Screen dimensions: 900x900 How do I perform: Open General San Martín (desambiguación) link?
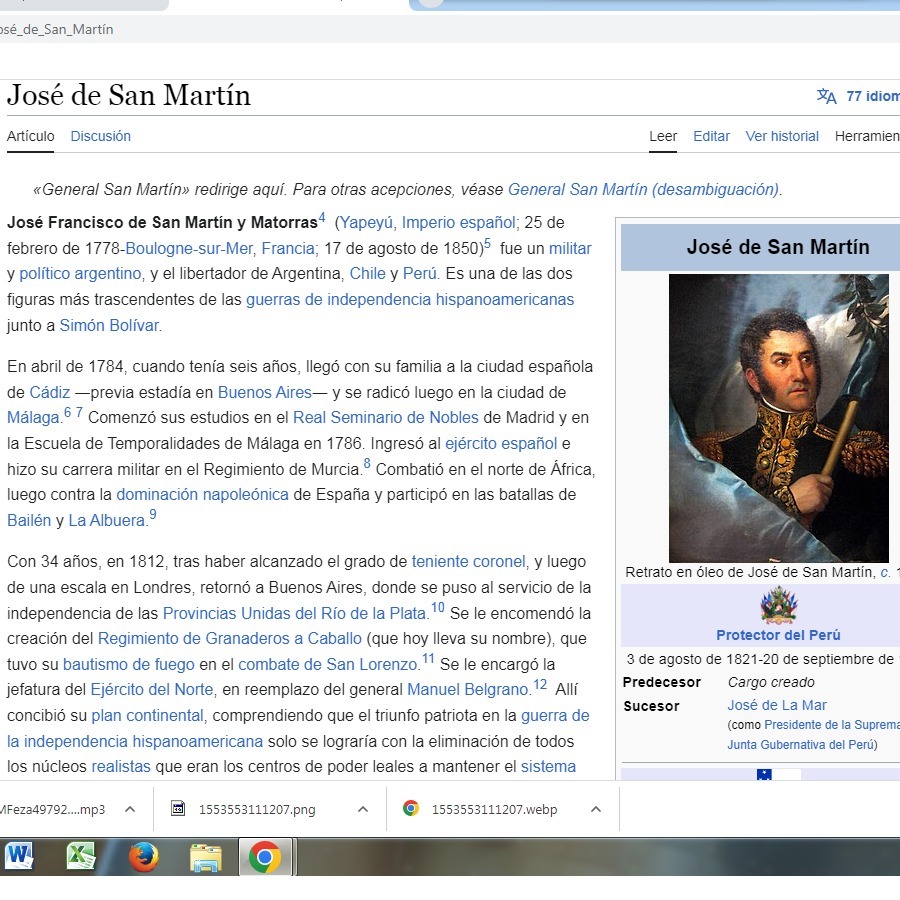coord(643,189)
